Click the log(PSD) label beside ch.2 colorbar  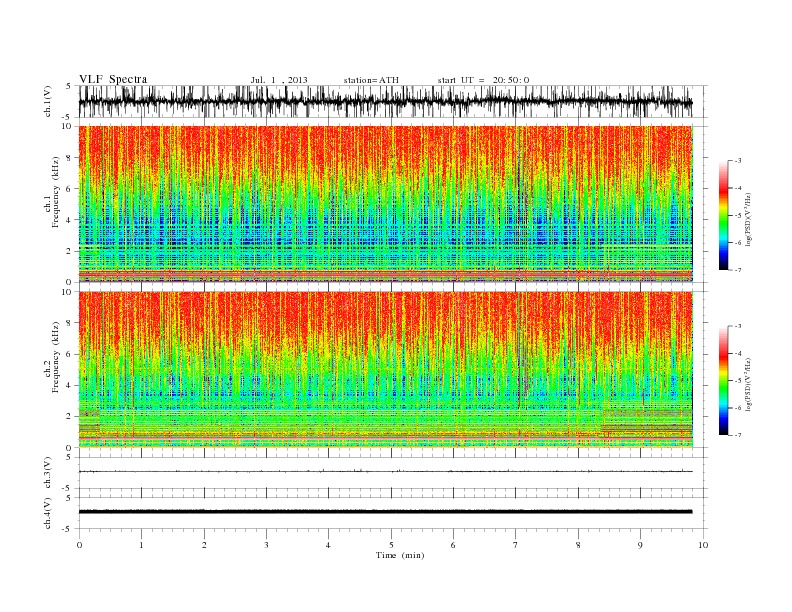click(749, 384)
